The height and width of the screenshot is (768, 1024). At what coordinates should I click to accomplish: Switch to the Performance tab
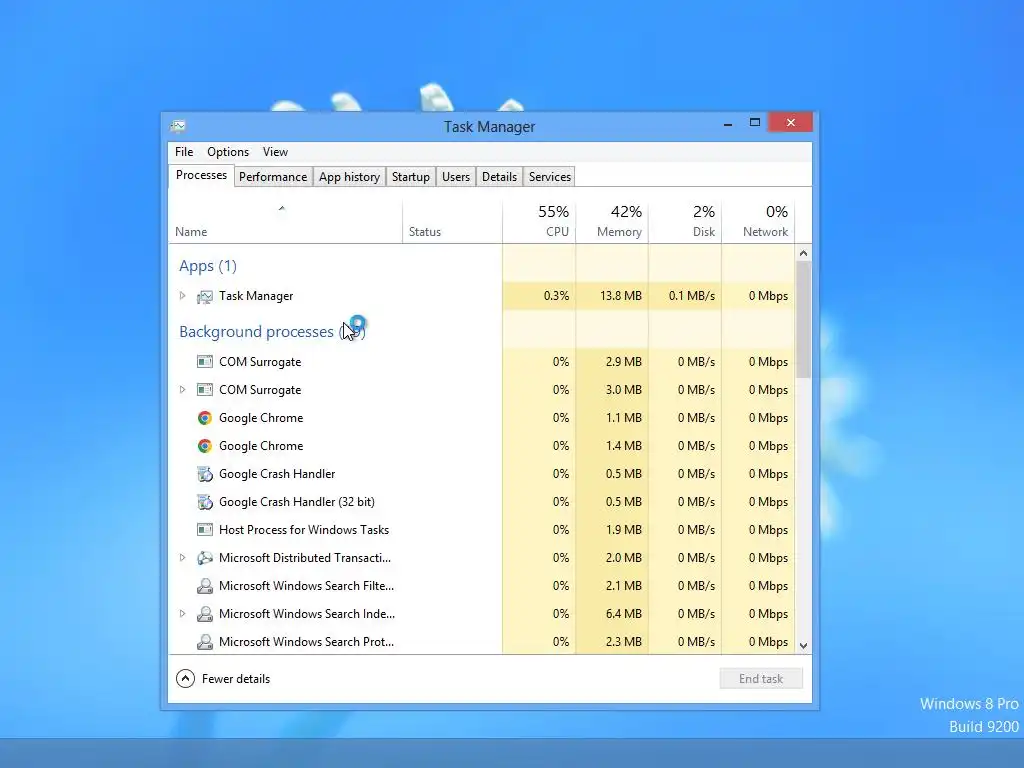pyautogui.click(x=273, y=177)
